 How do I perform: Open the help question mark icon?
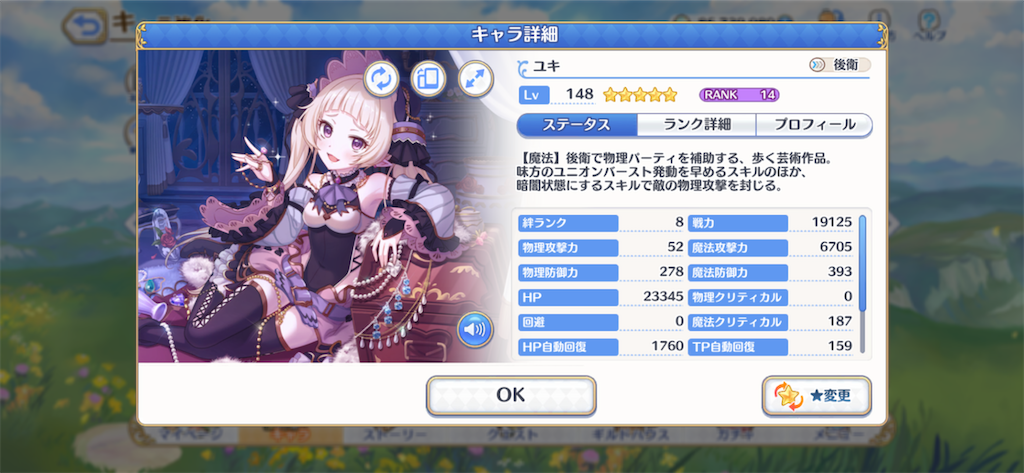tap(927, 23)
